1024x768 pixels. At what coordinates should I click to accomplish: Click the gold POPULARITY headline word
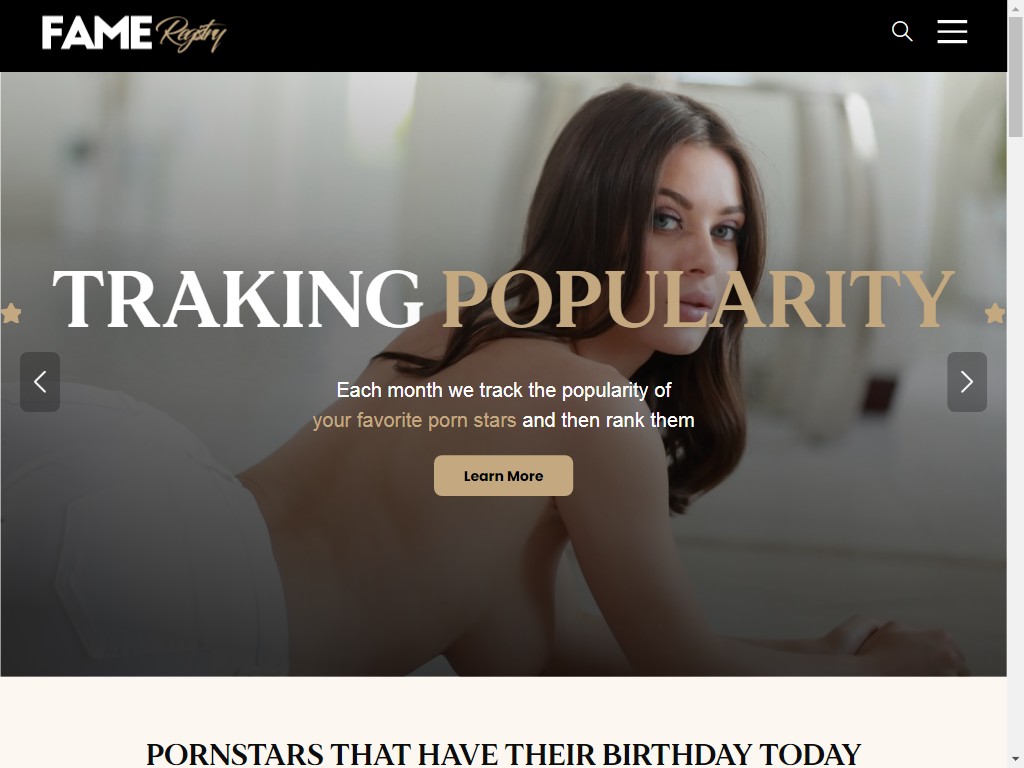point(697,298)
